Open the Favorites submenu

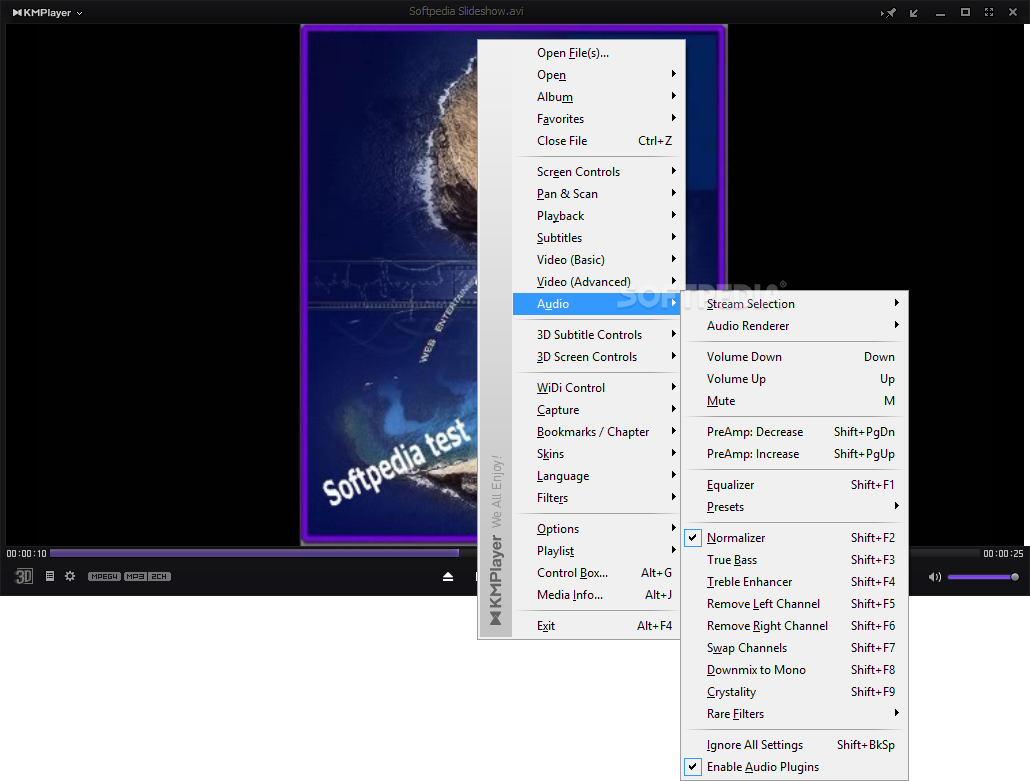pyautogui.click(x=596, y=119)
